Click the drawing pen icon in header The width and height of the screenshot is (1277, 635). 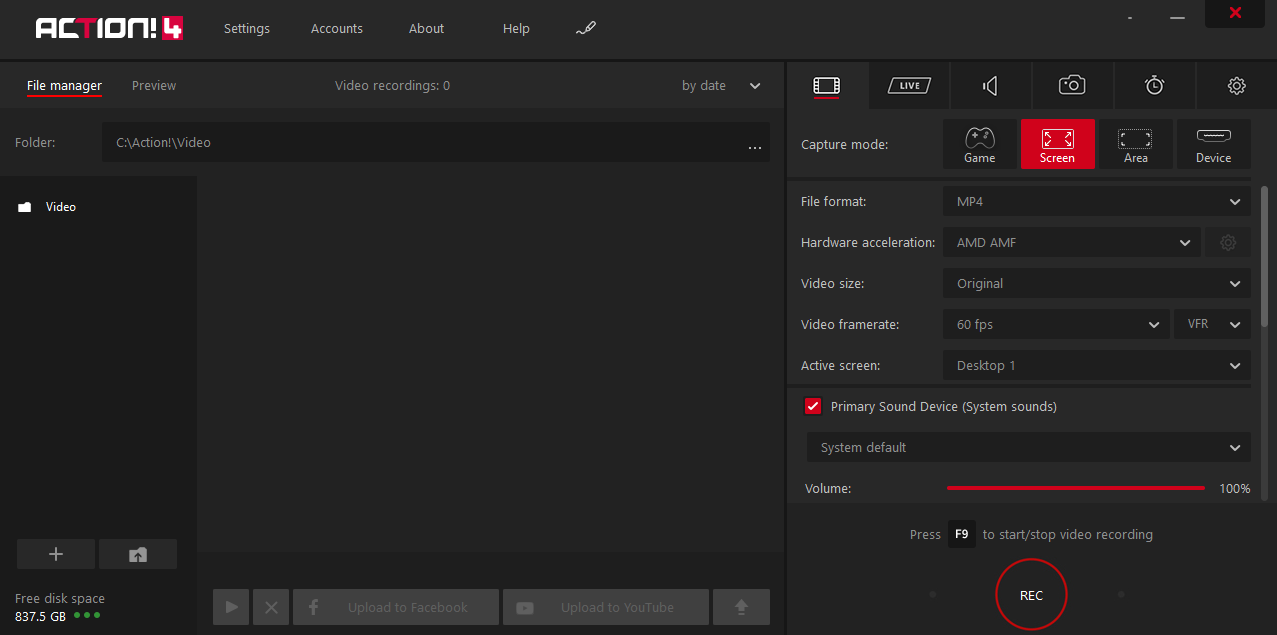[586, 28]
